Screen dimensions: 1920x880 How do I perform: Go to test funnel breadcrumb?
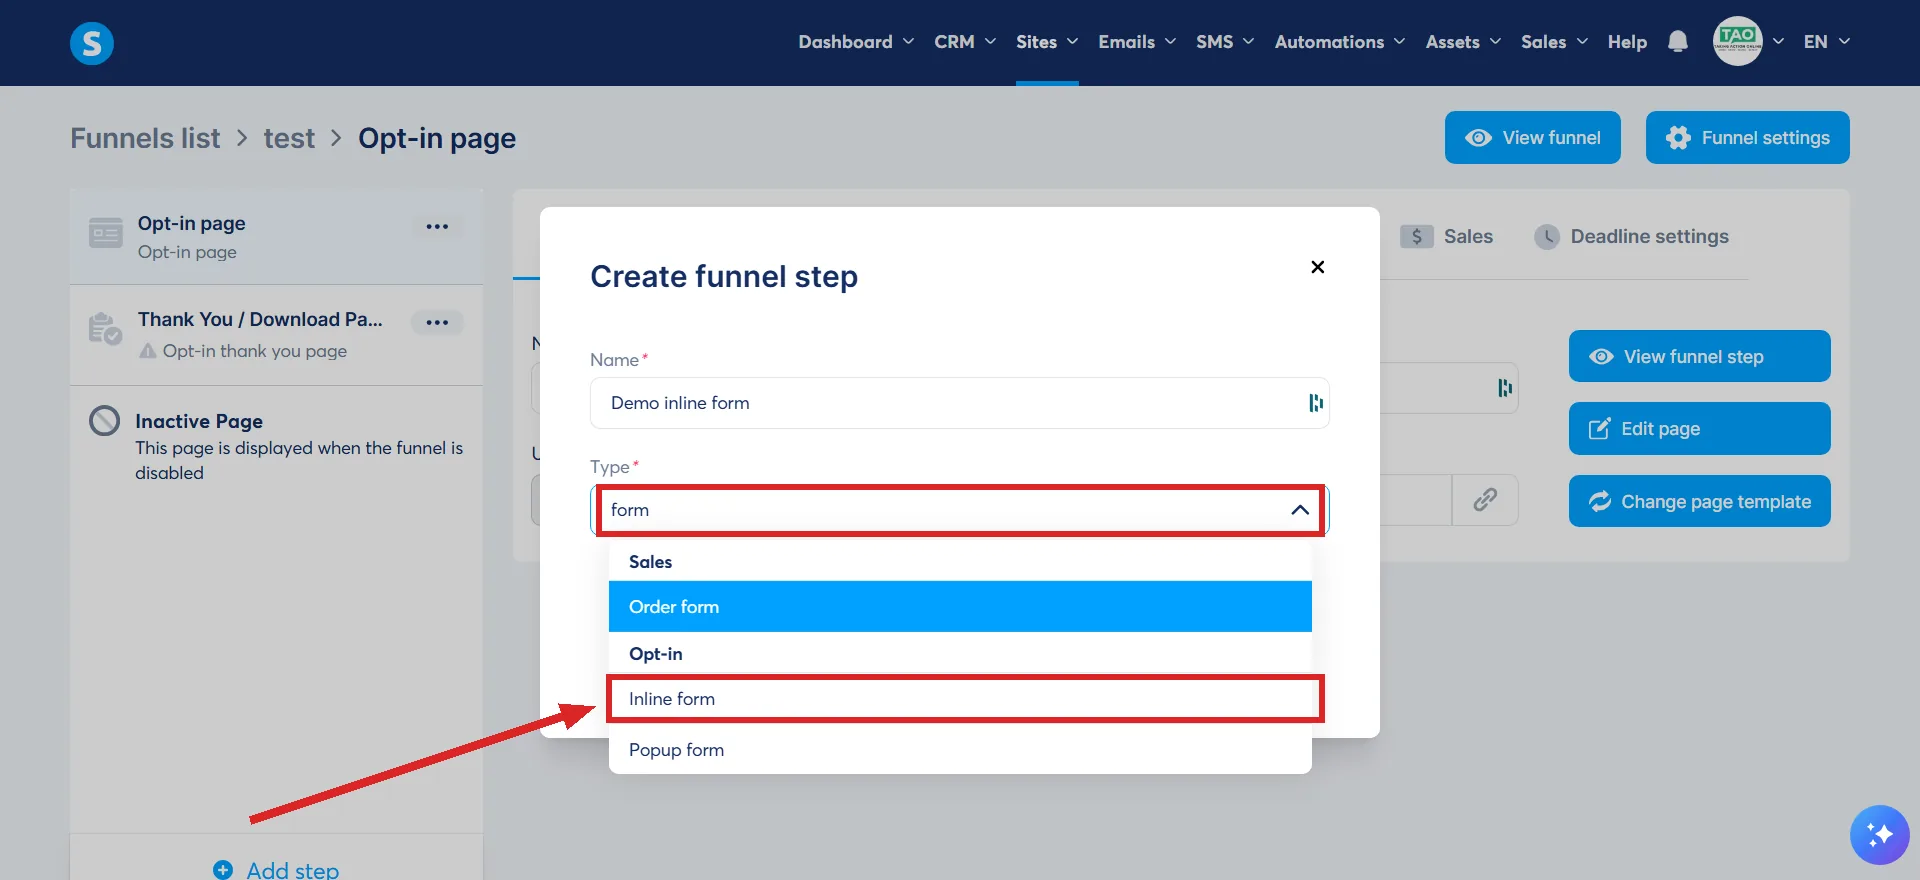pos(289,138)
